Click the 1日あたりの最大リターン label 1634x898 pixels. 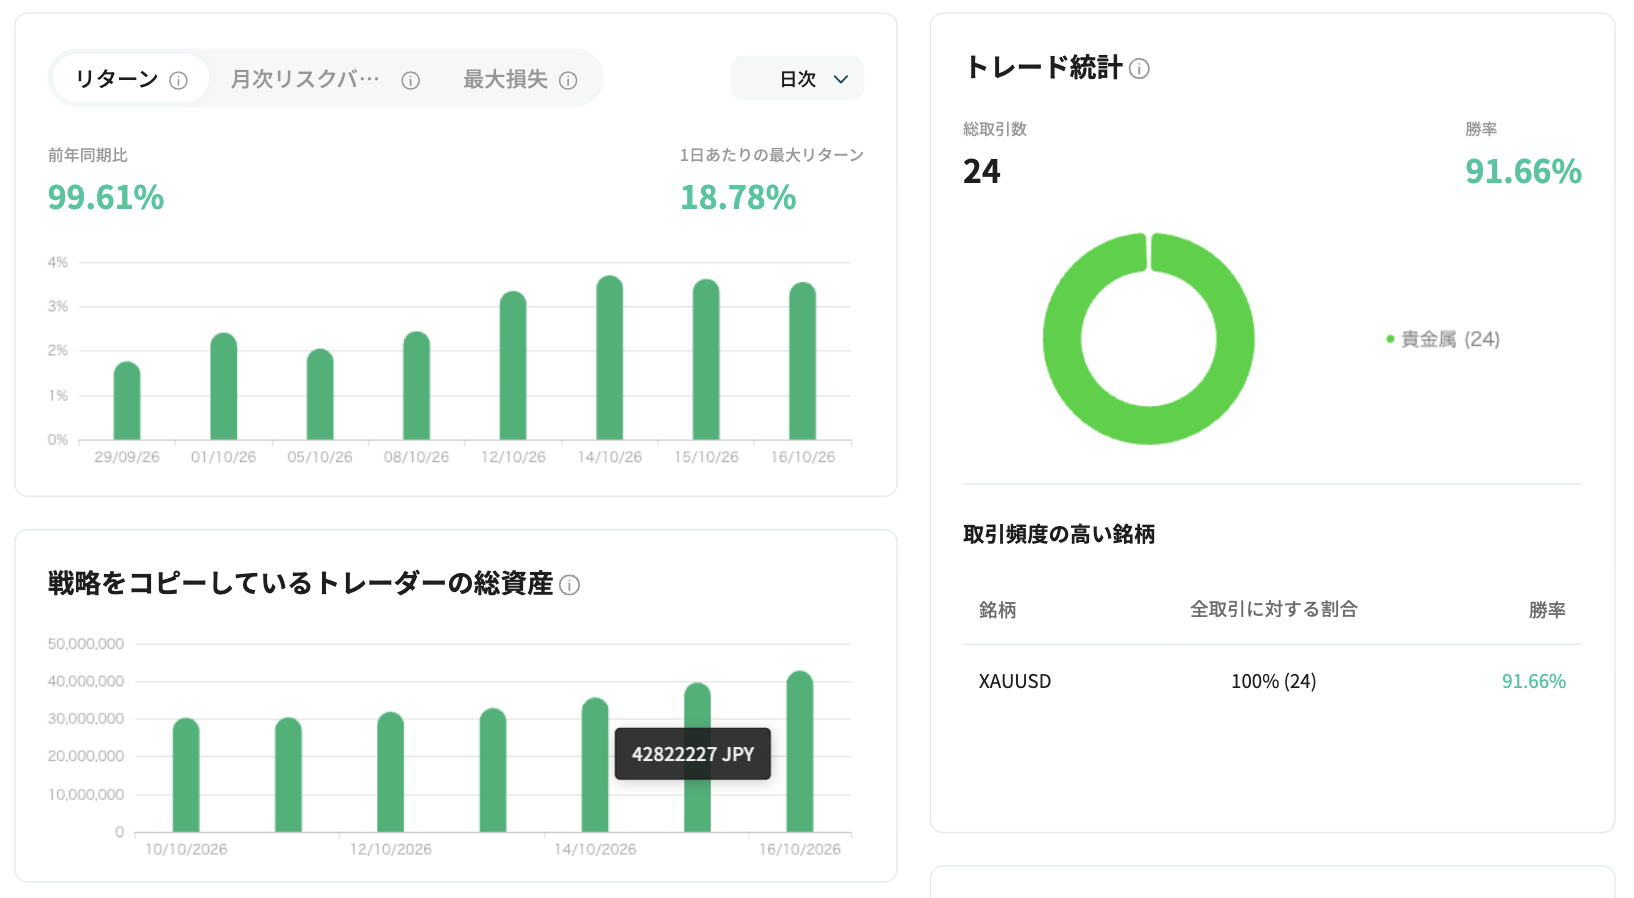772,155
